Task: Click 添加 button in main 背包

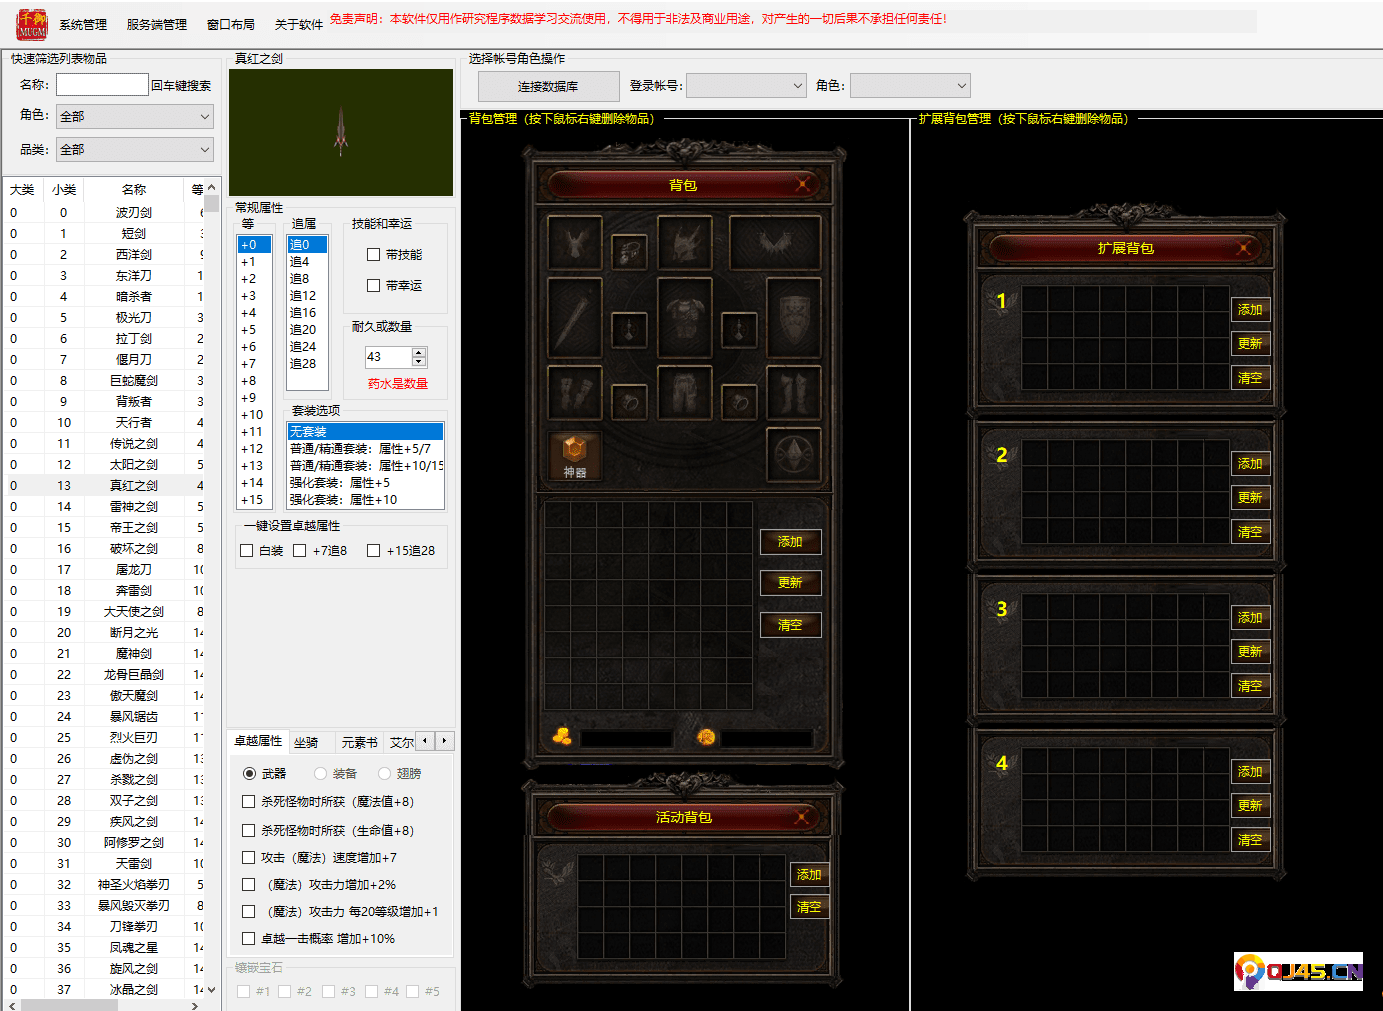Action: click(790, 542)
